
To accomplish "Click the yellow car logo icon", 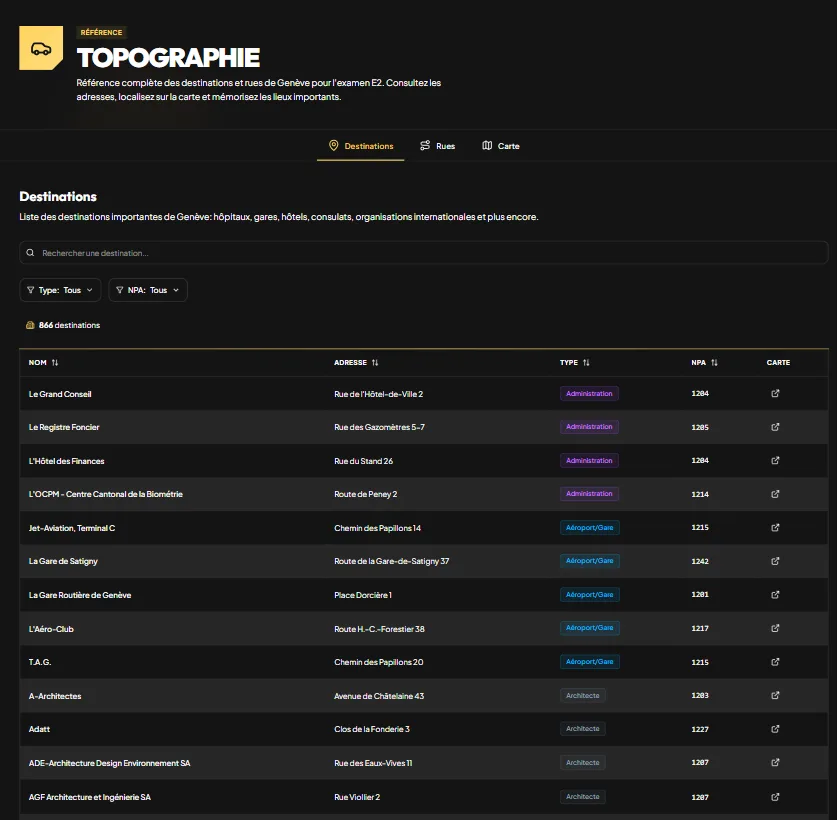I will pyautogui.click(x=41, y=48).
